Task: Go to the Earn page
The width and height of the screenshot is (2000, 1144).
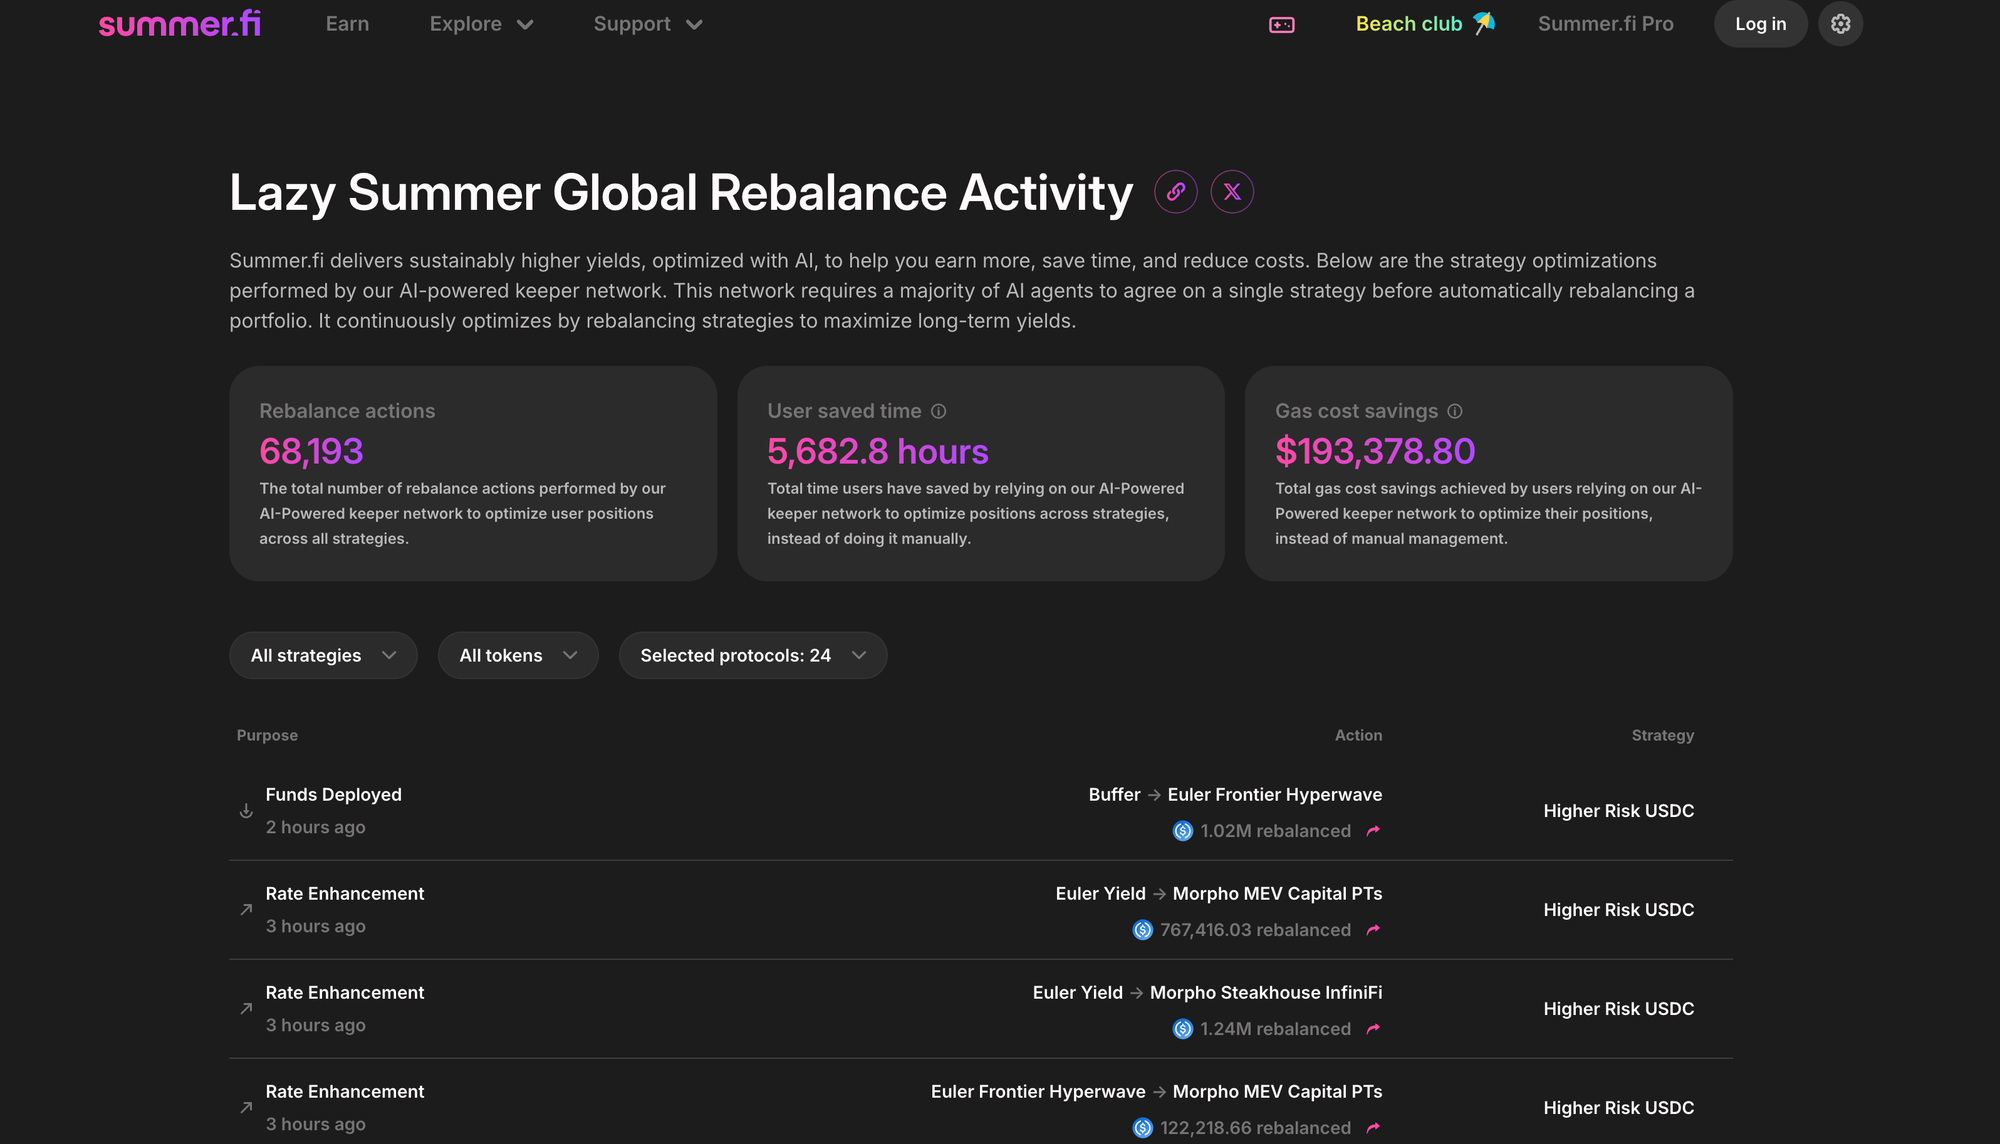Action: click(347, 24)
